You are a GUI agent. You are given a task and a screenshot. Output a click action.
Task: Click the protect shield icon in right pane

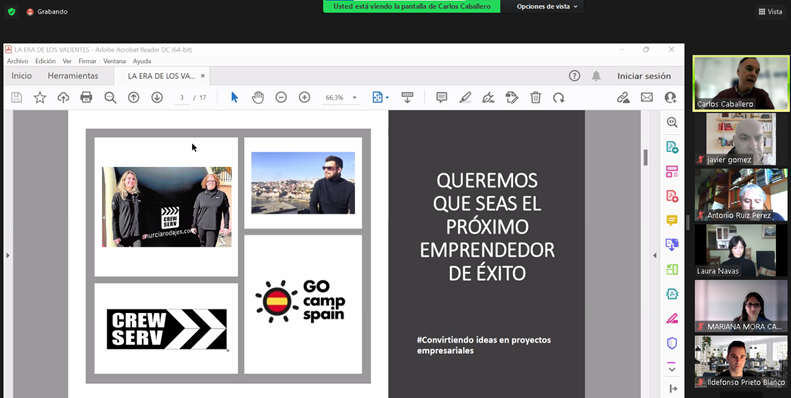(x=672, y=343)
